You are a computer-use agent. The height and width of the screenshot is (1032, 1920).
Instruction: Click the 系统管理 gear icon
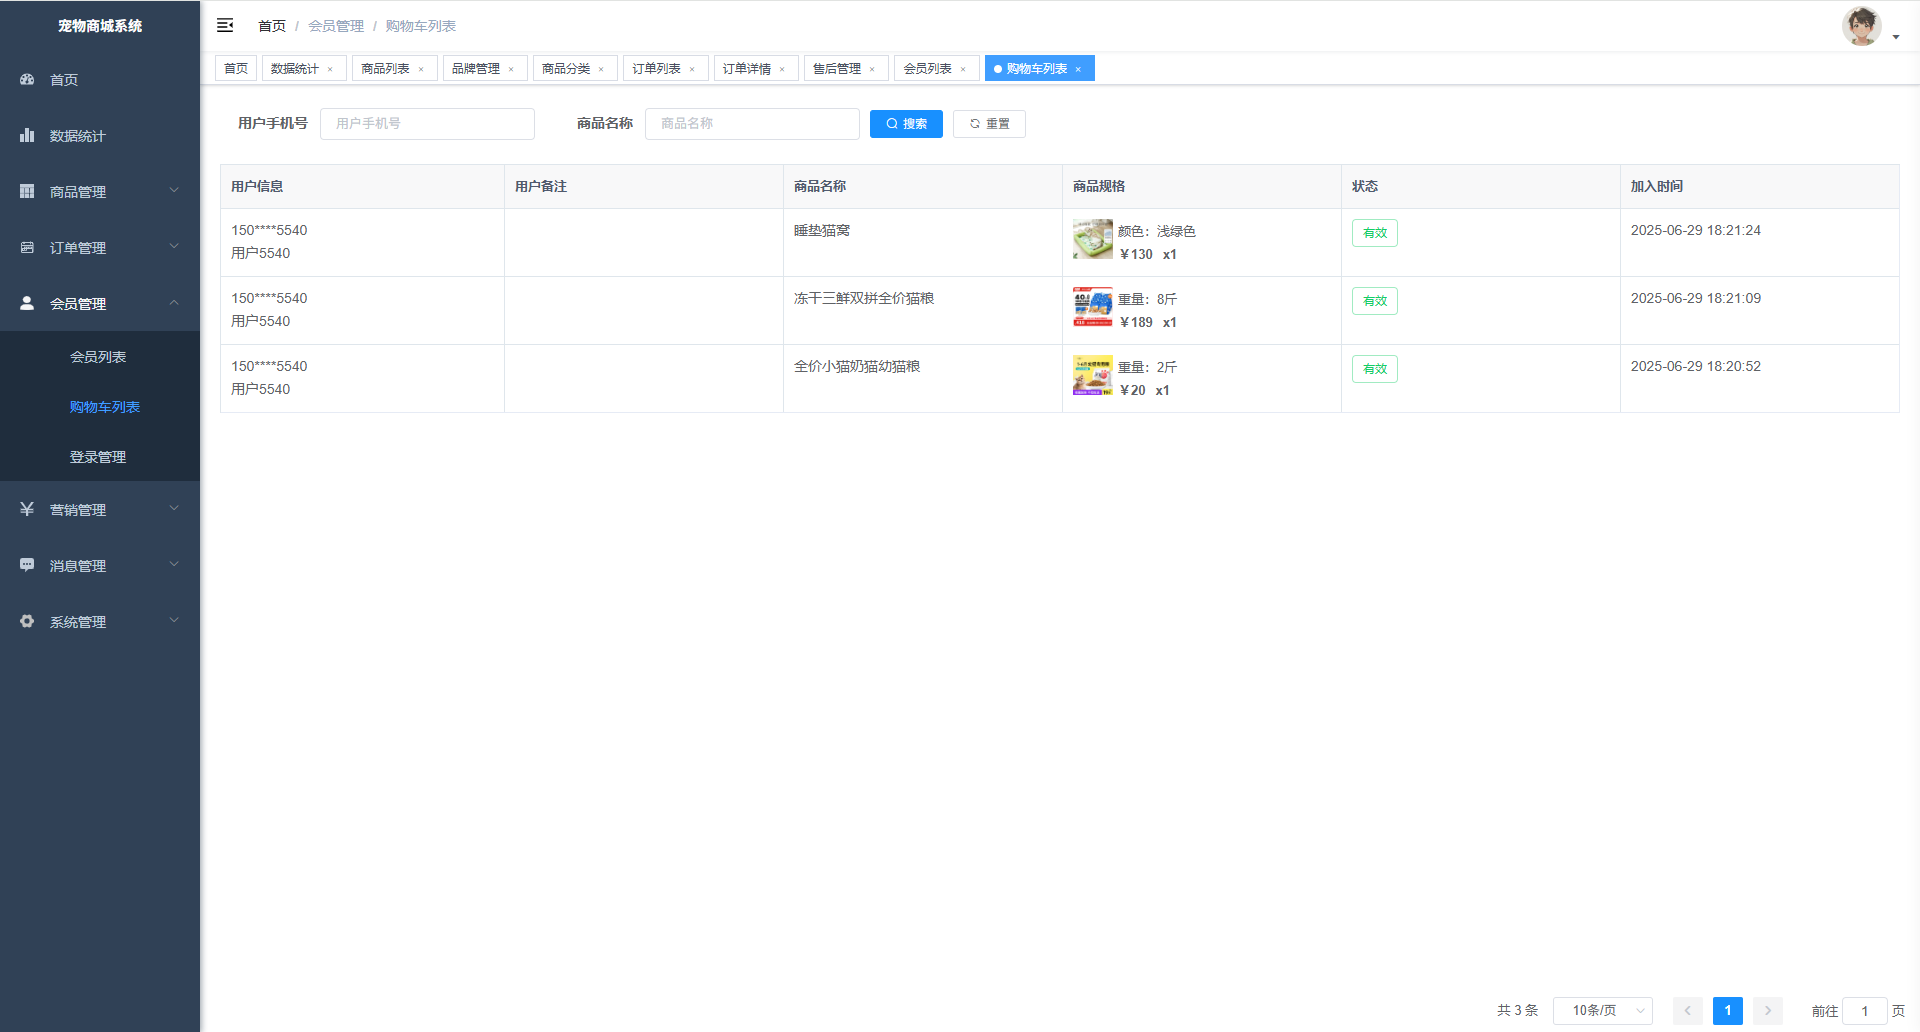coord(27,621)
